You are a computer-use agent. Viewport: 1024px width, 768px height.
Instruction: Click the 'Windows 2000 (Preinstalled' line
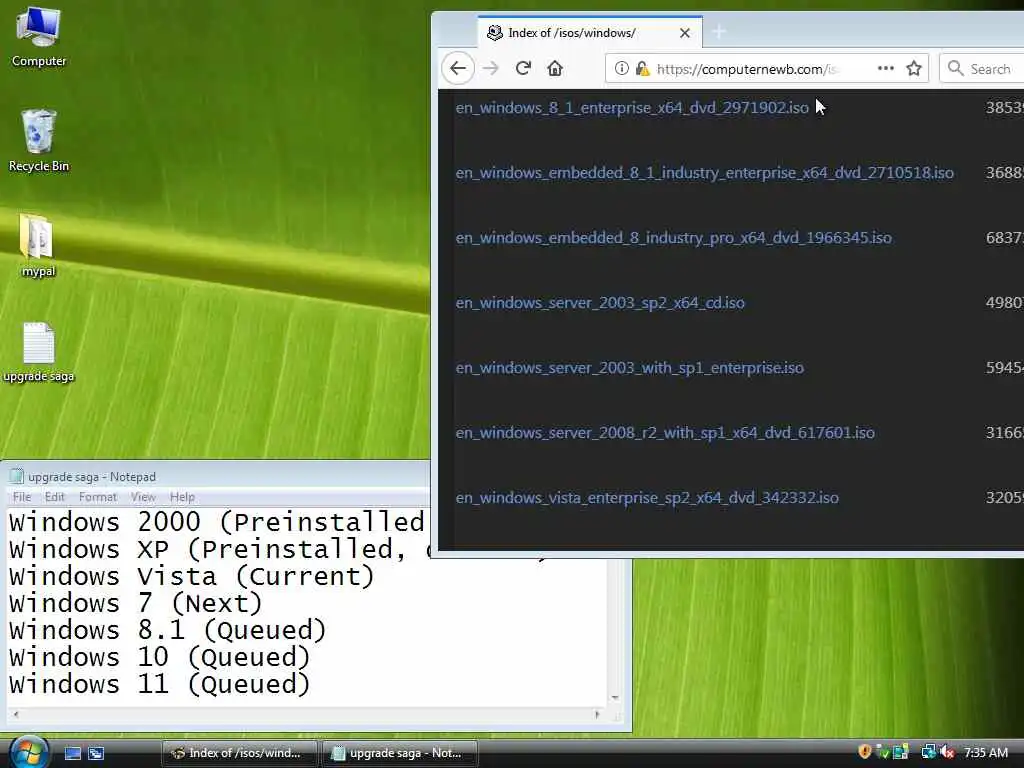(x=217, y=522)
